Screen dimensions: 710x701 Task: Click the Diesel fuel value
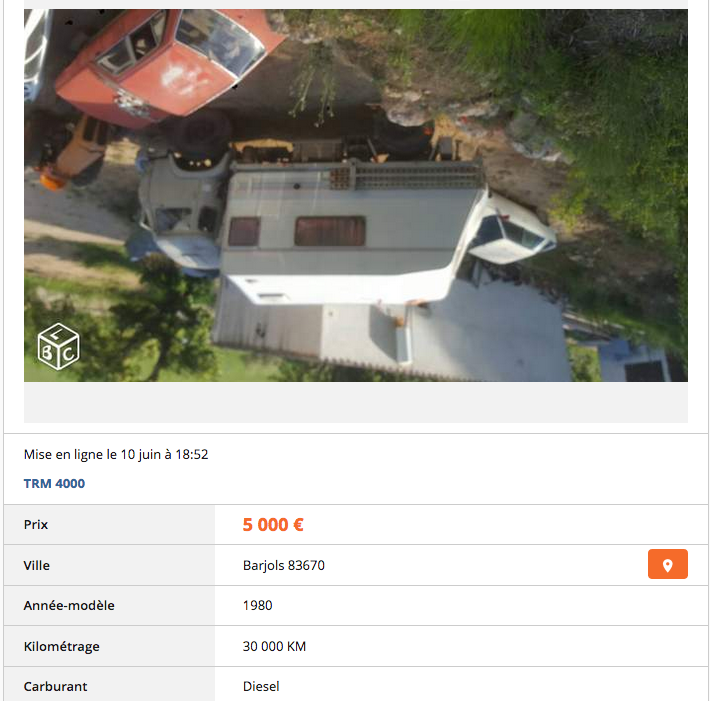[x=261, y=687]
